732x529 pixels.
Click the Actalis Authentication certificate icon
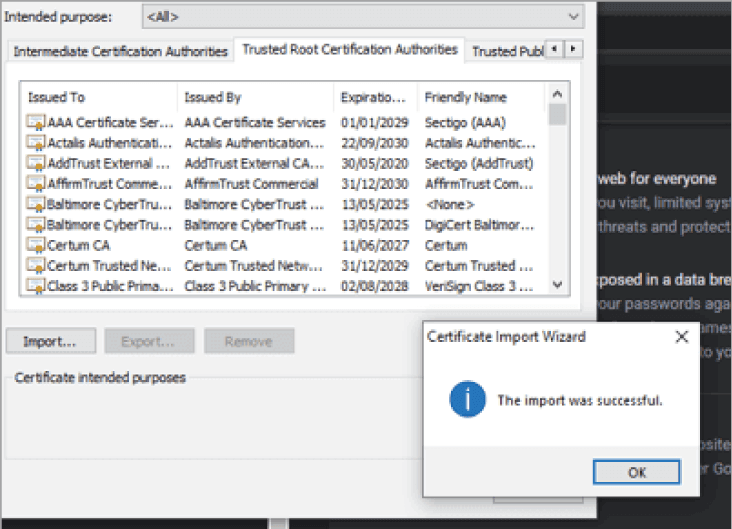tap(35, 143)
